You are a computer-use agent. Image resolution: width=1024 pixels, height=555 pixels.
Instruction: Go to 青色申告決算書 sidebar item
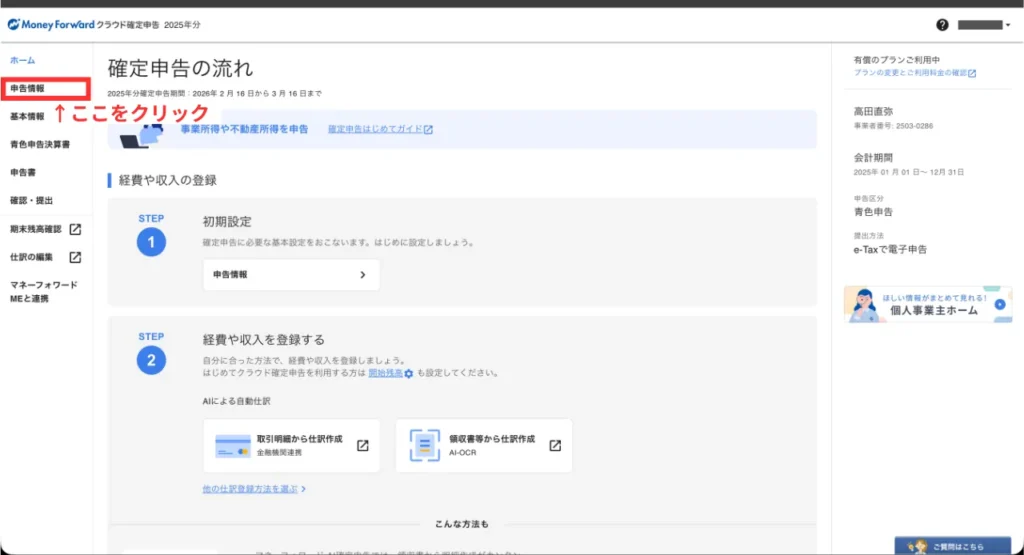pyautogui.click(x=40, y=145)
